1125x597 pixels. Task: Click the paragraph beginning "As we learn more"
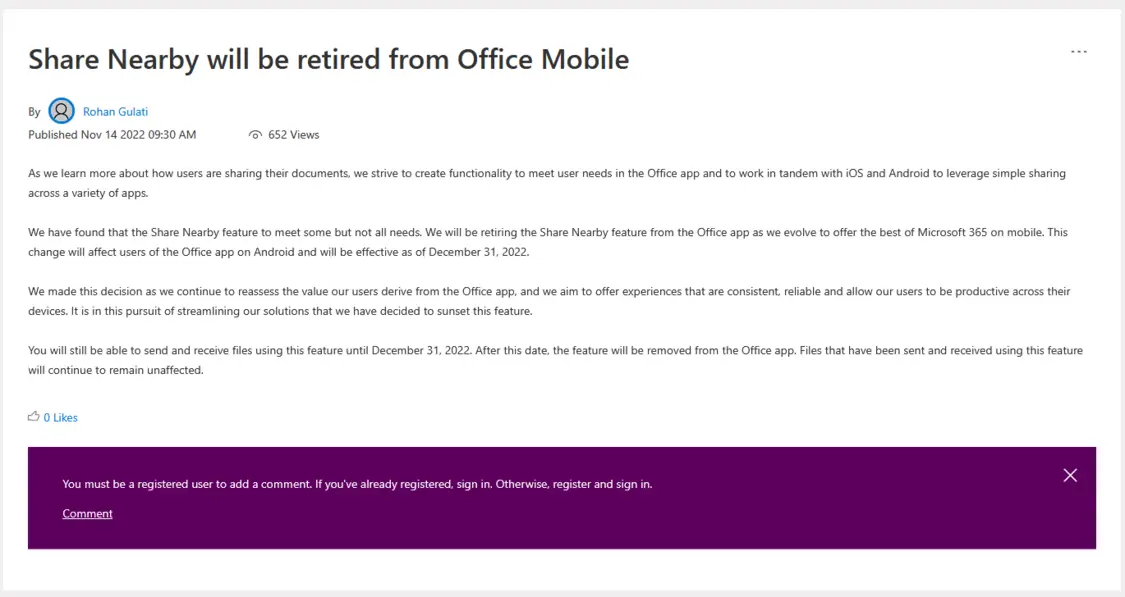547,183
